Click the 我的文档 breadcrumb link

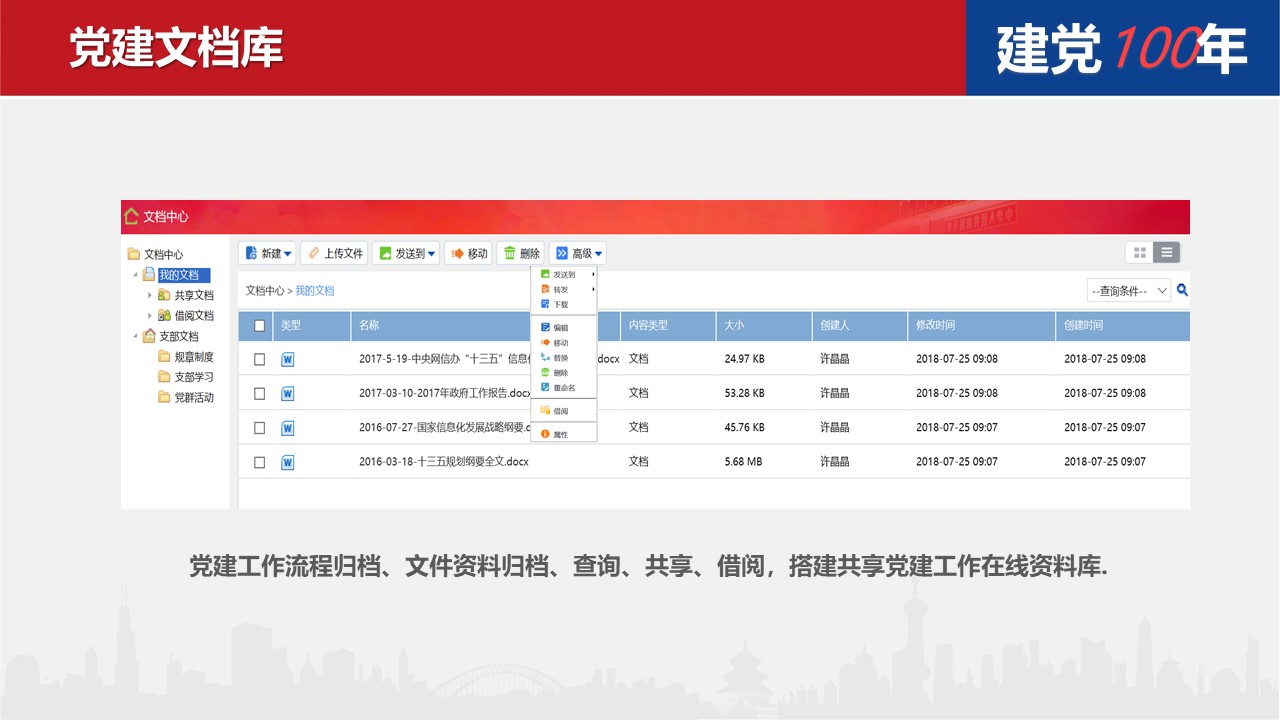(314, 291)
